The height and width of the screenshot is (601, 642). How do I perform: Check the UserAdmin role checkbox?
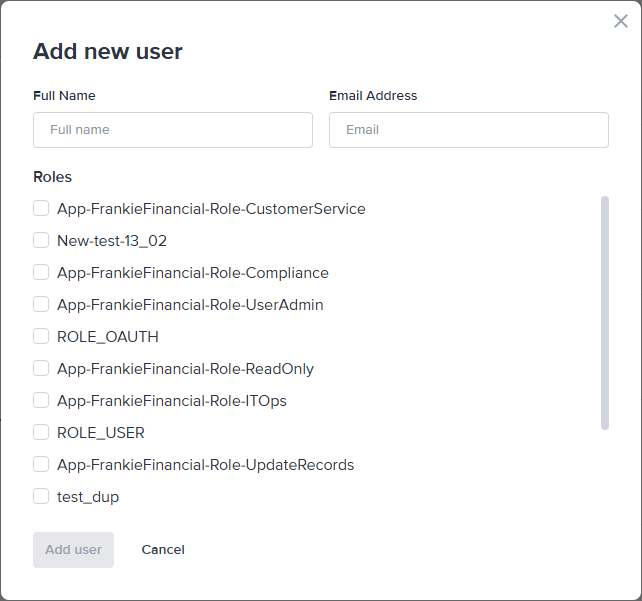point(41,305)
